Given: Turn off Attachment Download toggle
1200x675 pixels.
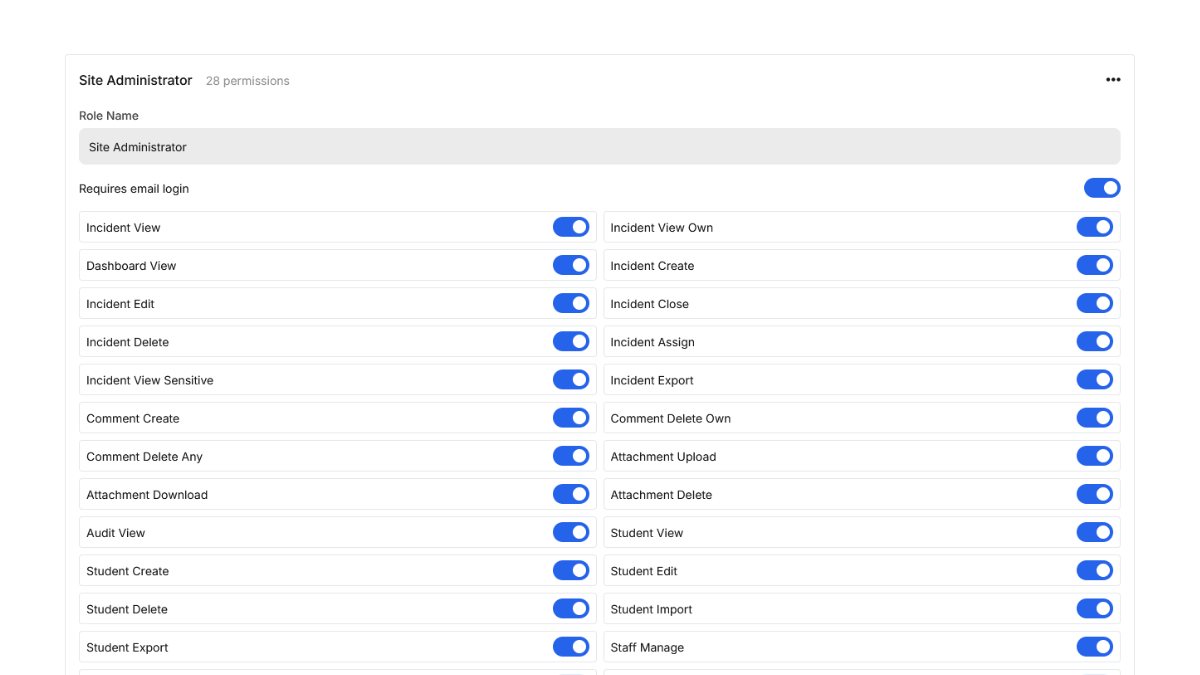Looking at the screenshot, I should pyautogui.click(x=571, y=494).
